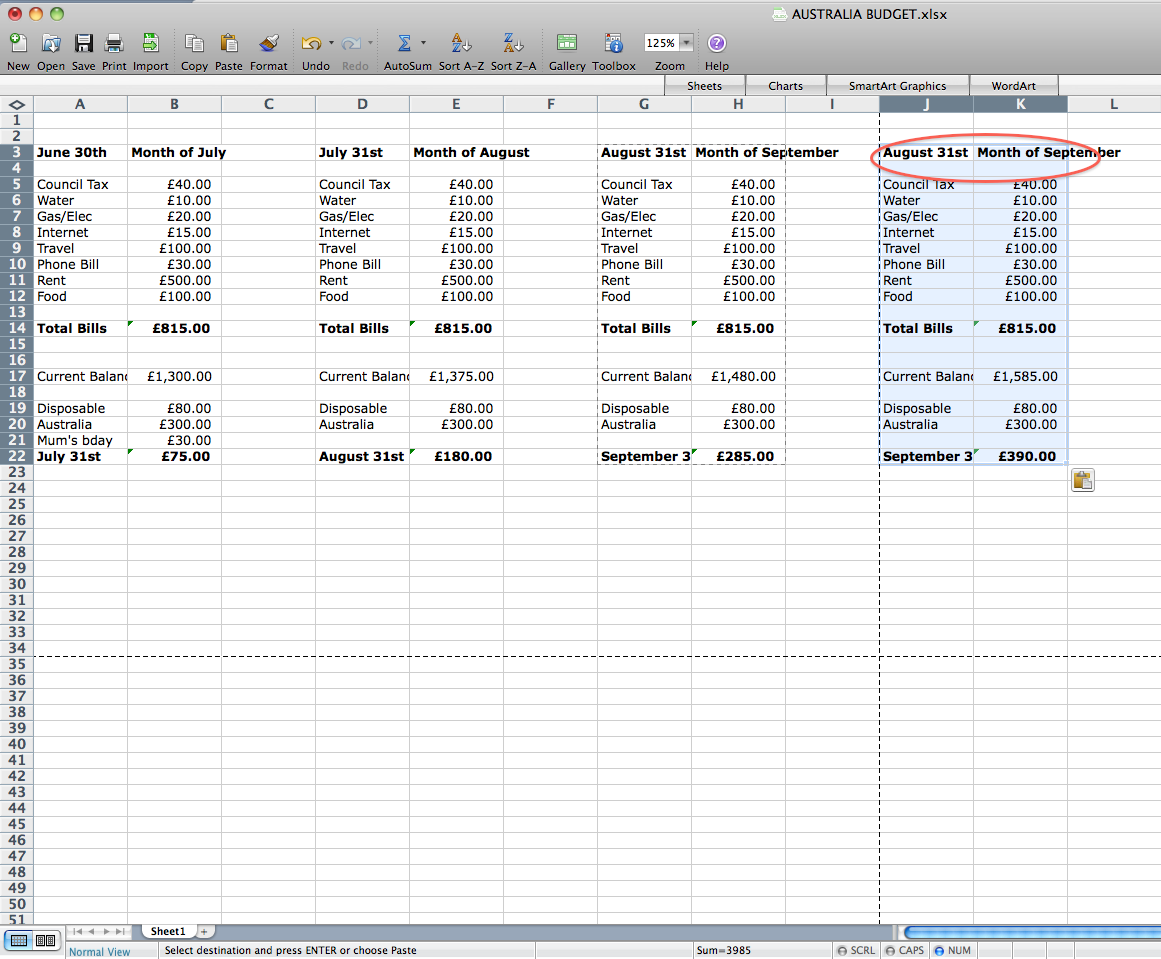1161x959 pixels.
Task: Select 'Phone Bill' cell in column D
Action: pos(362,264)
